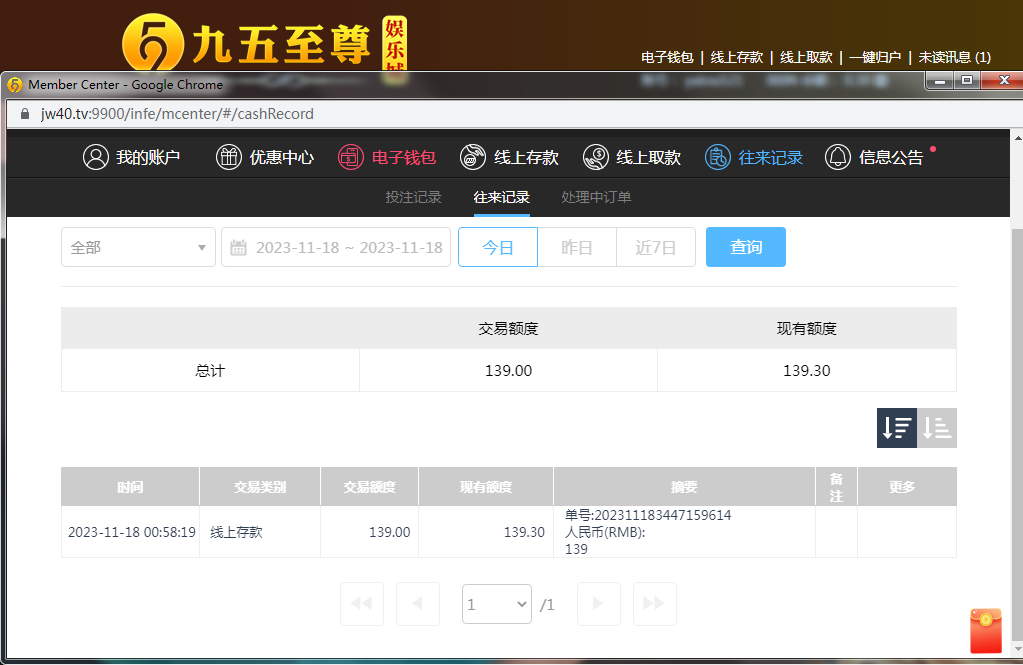Click 线上存款 link in background page header

coord(737,57)
